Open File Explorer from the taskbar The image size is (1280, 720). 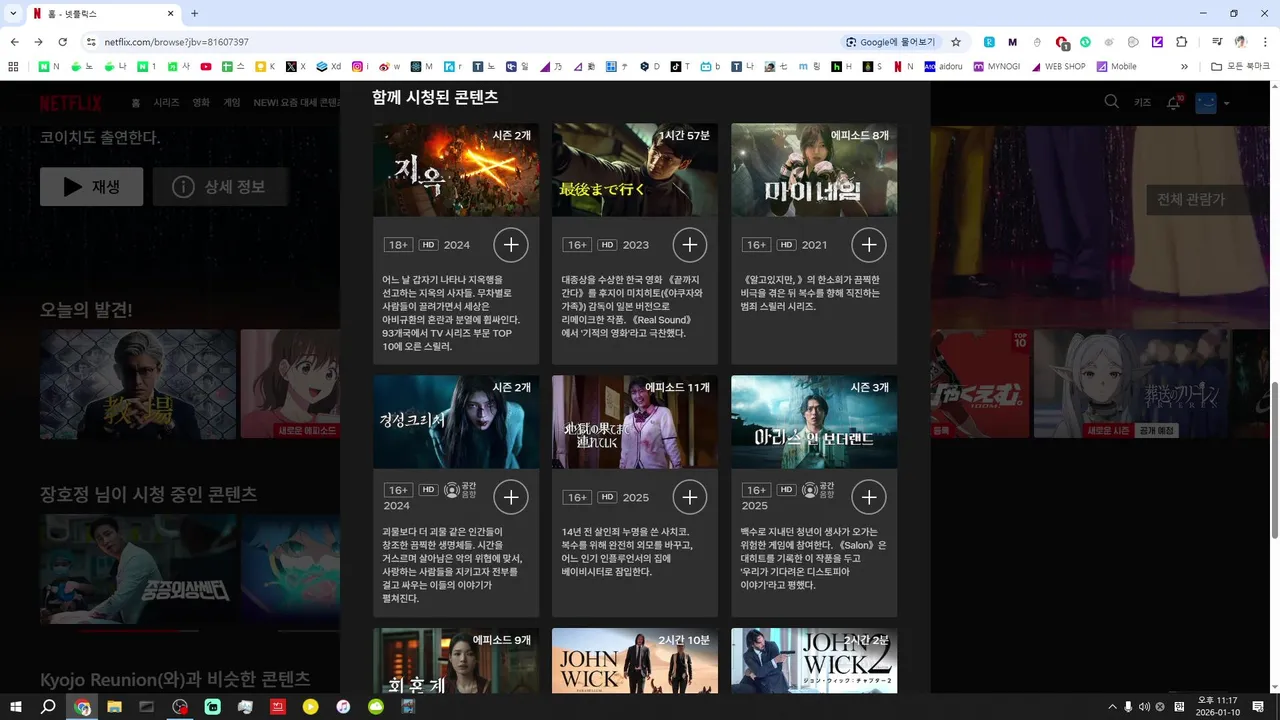(115, 707)
